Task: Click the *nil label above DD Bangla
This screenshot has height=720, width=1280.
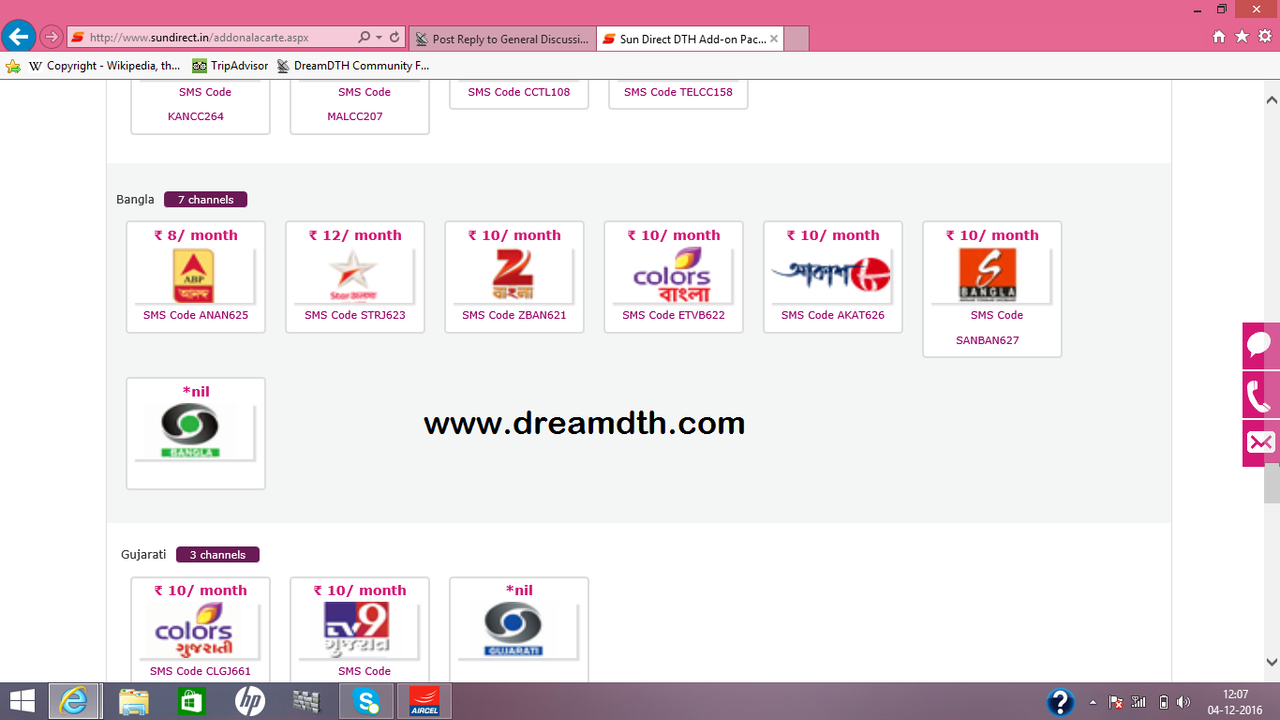Action: (196, 392)
